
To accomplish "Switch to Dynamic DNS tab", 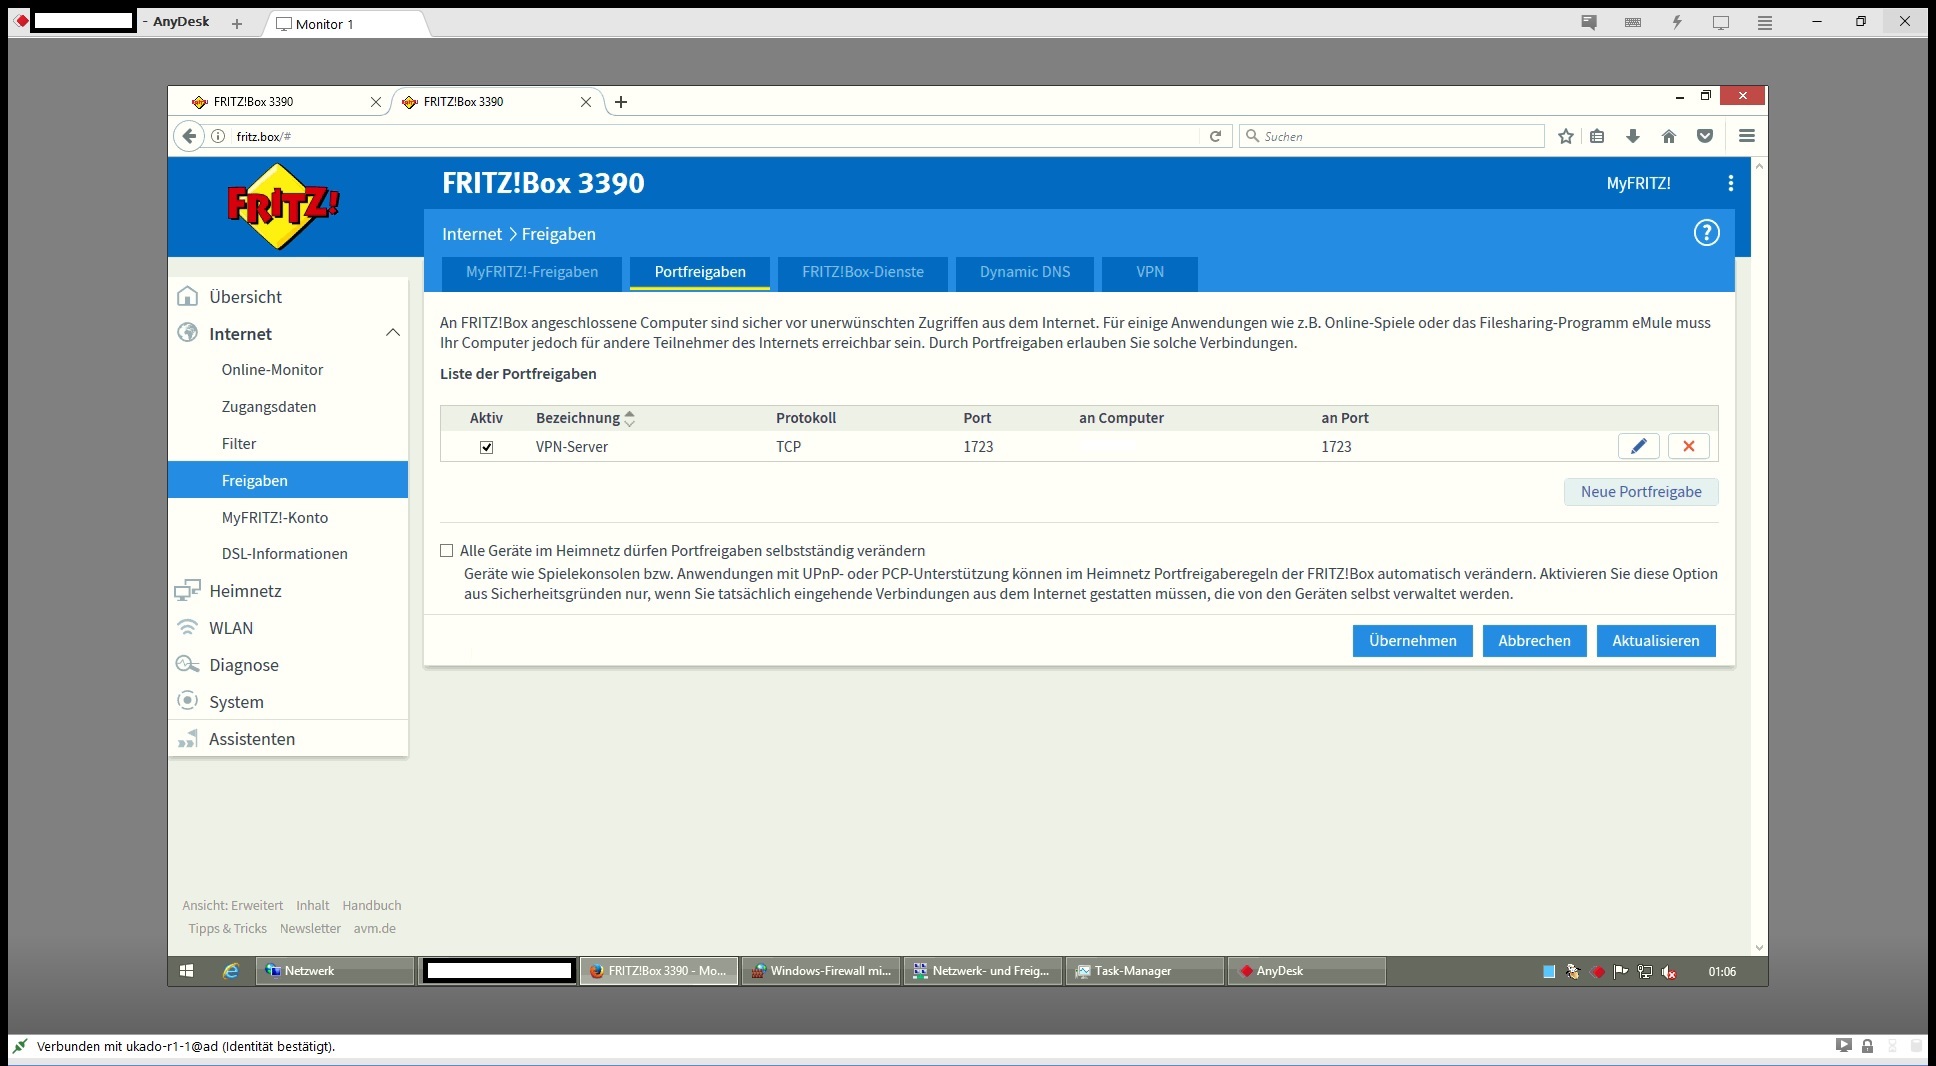I will (1025, 272).
